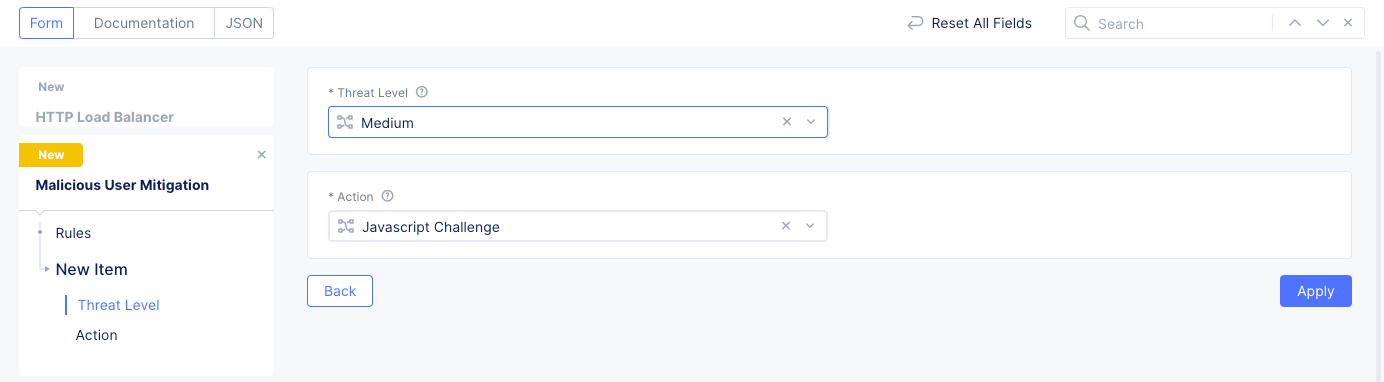This screenshot has width=1384, height=382.
Task: Switch to the Documentation tab
Action: pos(144,23)
